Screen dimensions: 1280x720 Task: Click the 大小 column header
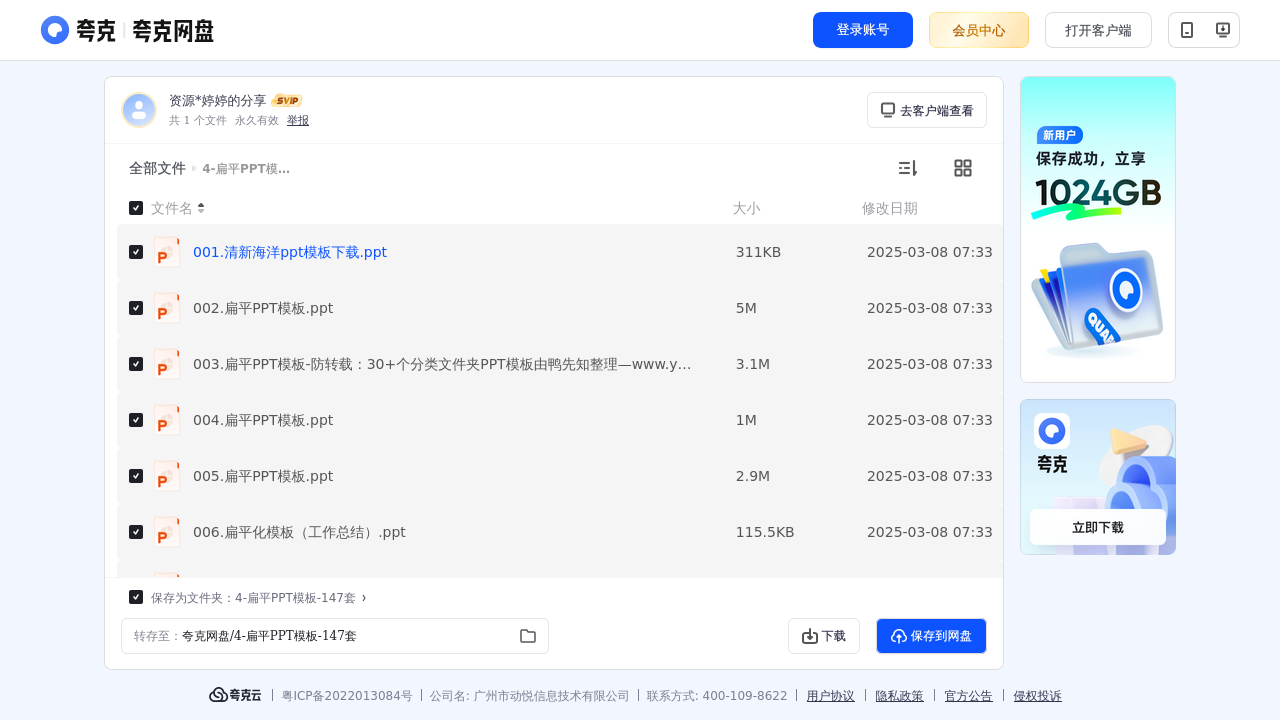tap(746, 208)
